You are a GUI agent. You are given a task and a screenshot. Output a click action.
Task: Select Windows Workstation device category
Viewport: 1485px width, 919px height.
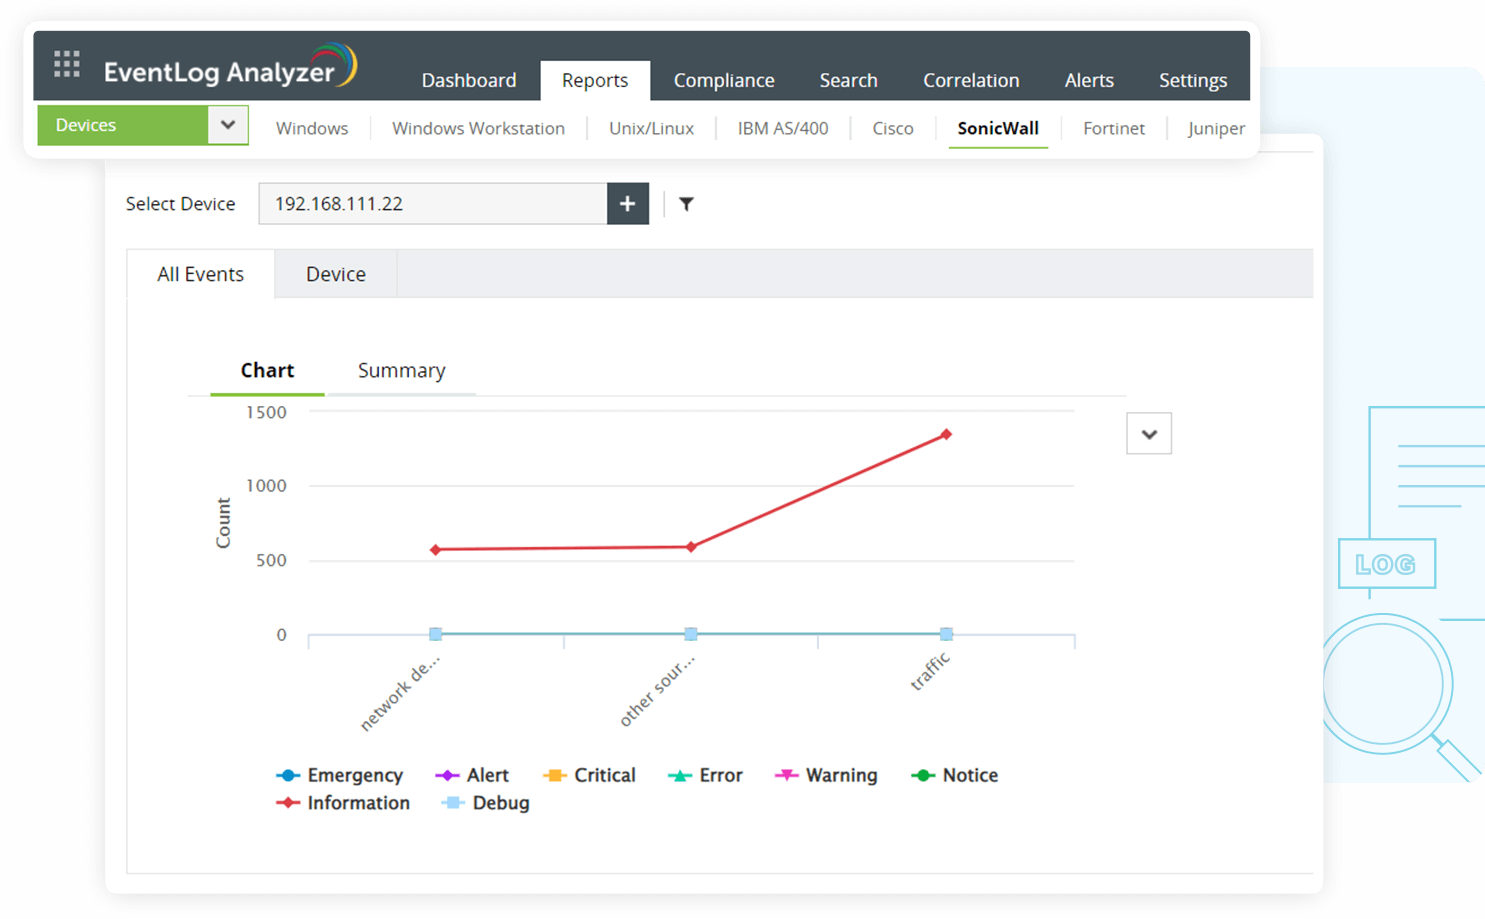tap(478, 128)
